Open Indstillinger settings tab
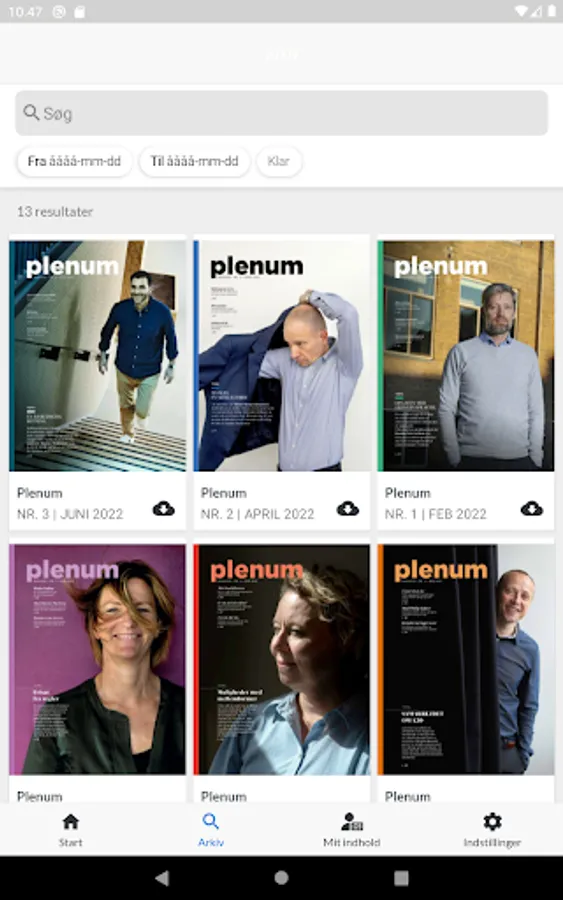The image size is (563, 900). pos(492,830)
